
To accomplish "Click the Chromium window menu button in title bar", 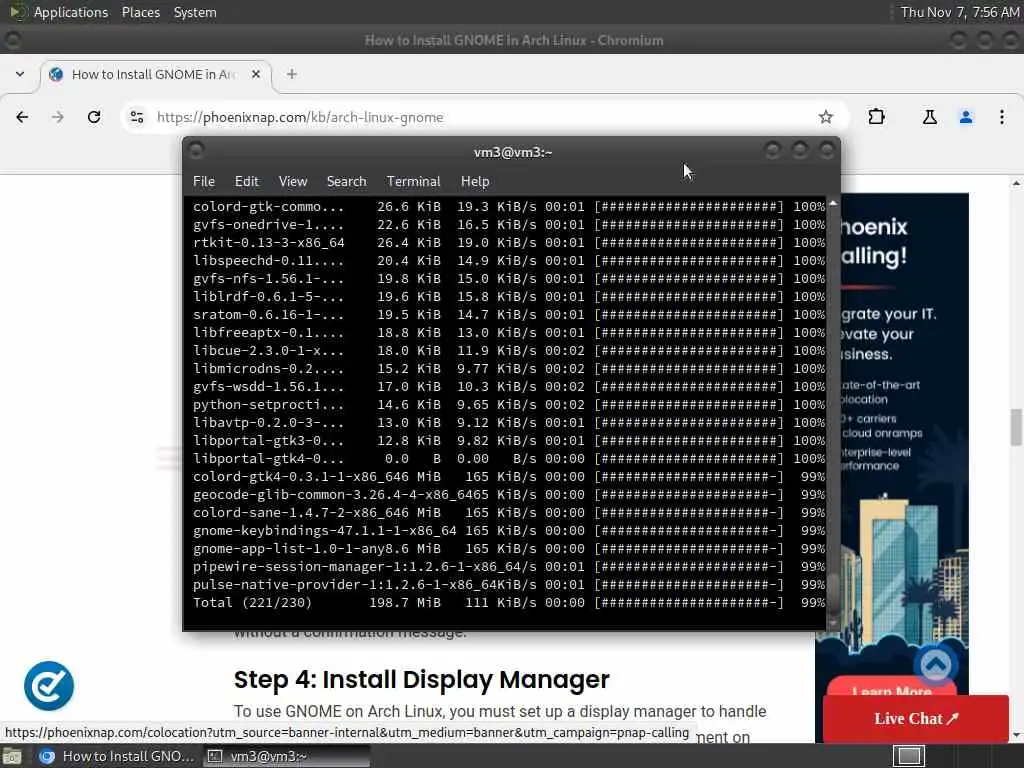I will coord(12,40).
